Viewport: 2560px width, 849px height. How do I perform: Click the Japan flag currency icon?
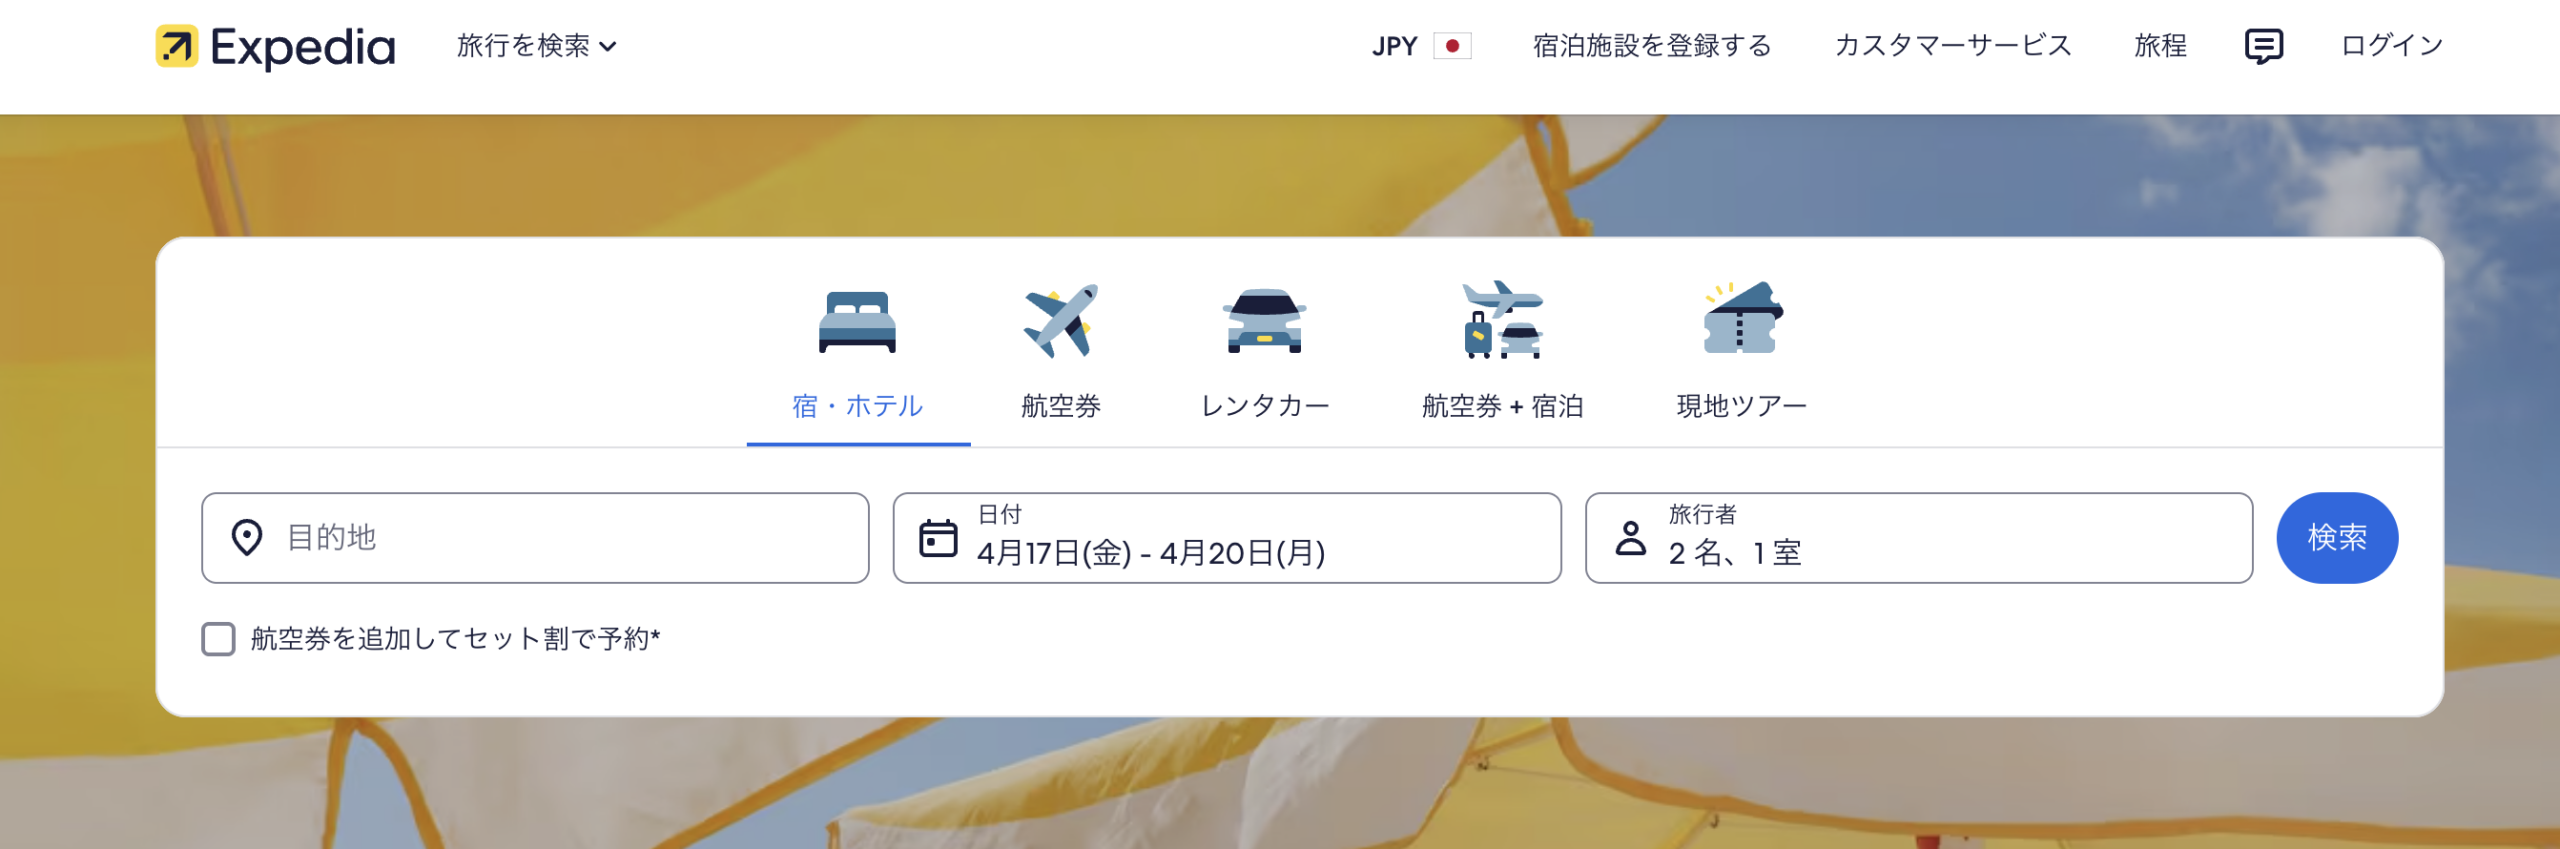[x=1452, y=46]
